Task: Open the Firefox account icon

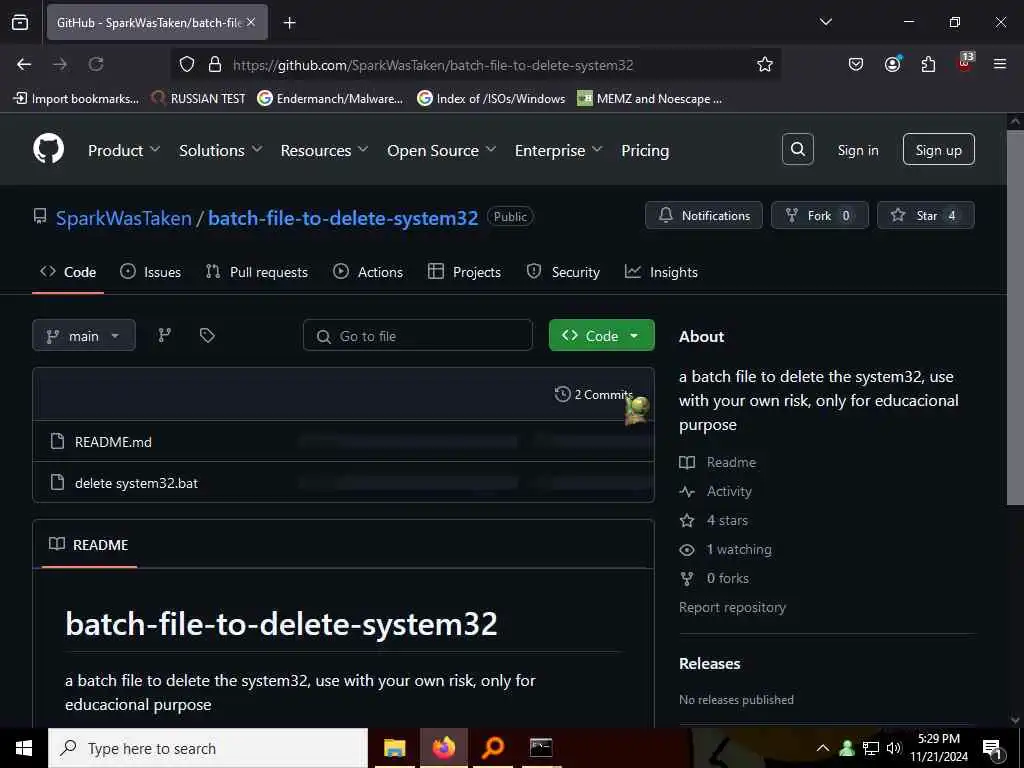Action: click(892, 64)
